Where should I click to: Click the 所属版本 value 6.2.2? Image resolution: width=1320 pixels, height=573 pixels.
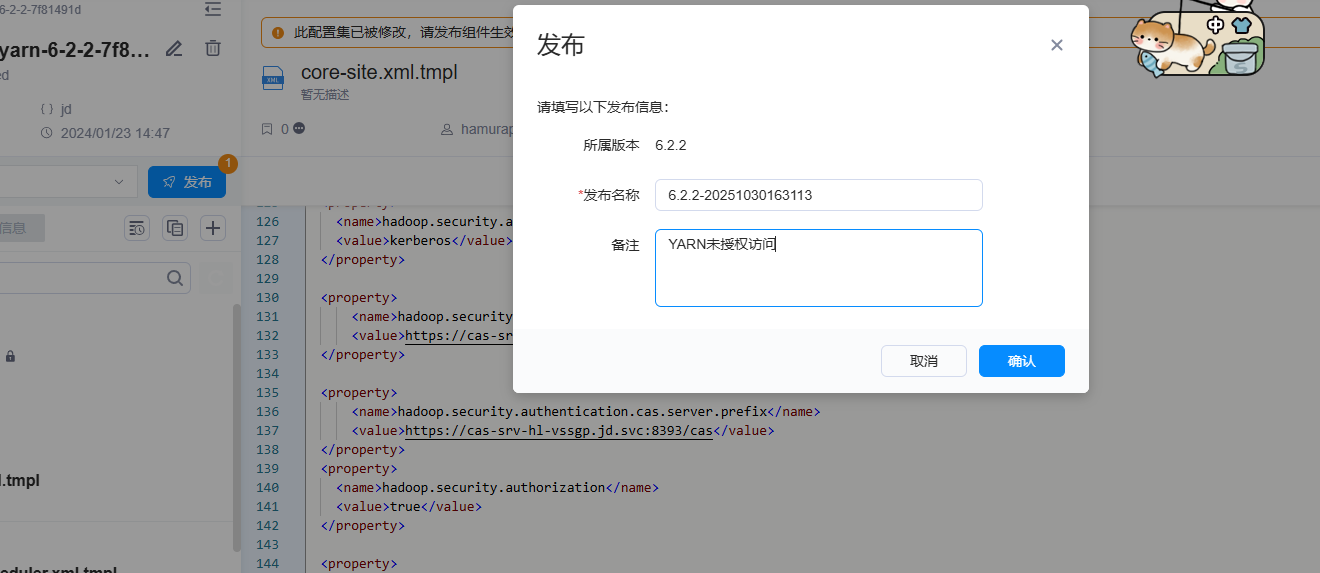pyautogui.click(x=671, y=145)
